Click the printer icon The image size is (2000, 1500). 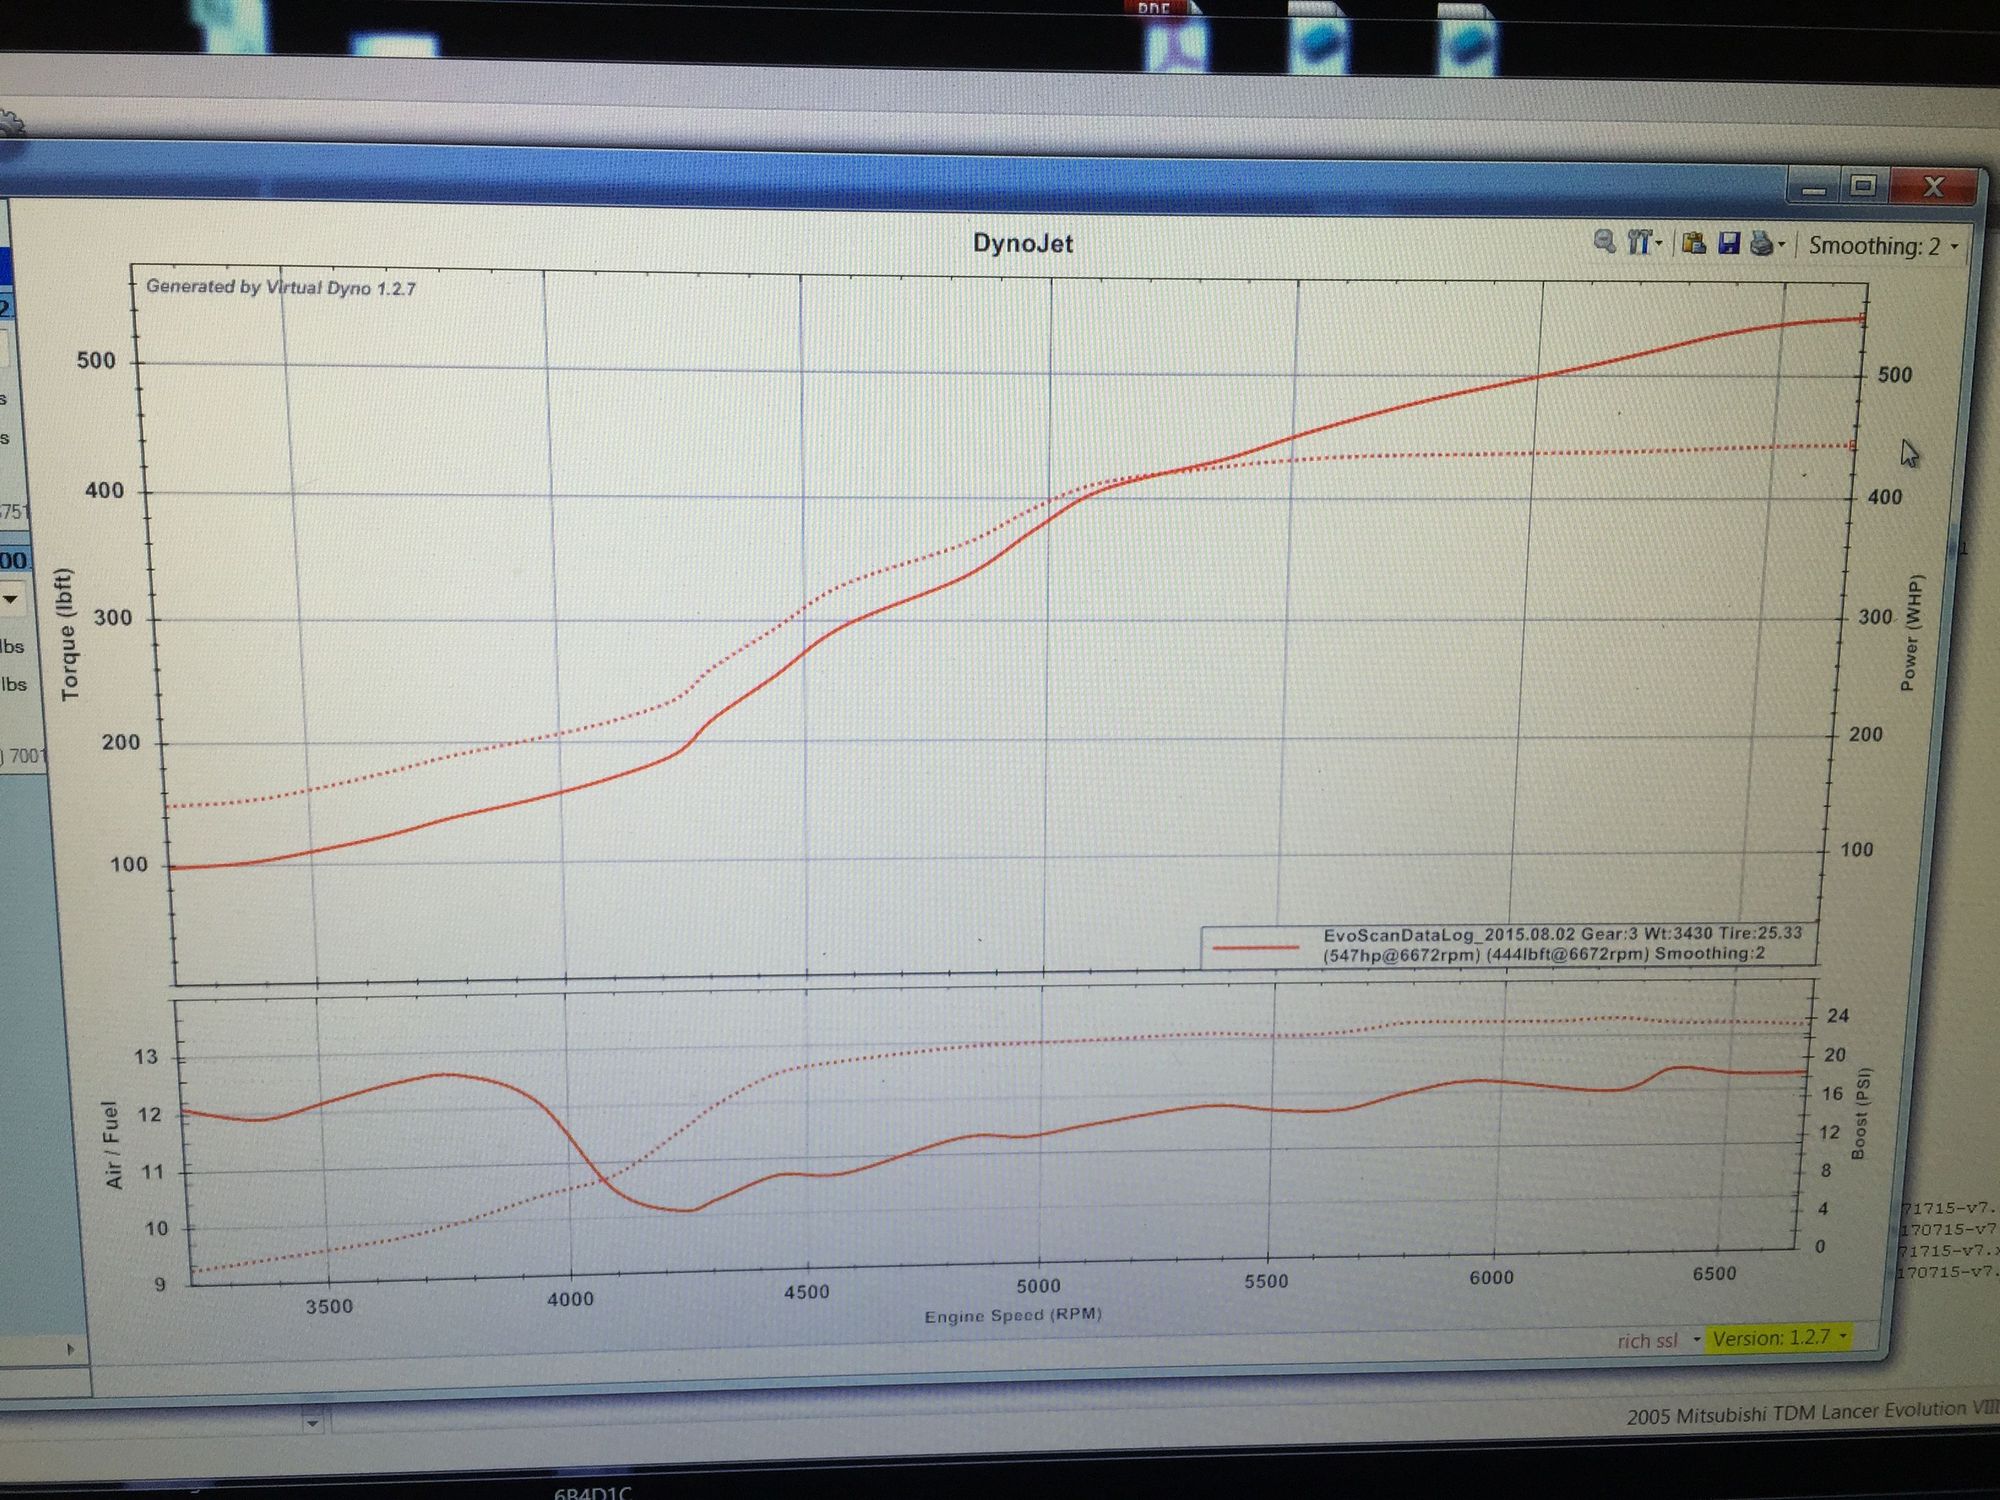tap(1762, 245)
